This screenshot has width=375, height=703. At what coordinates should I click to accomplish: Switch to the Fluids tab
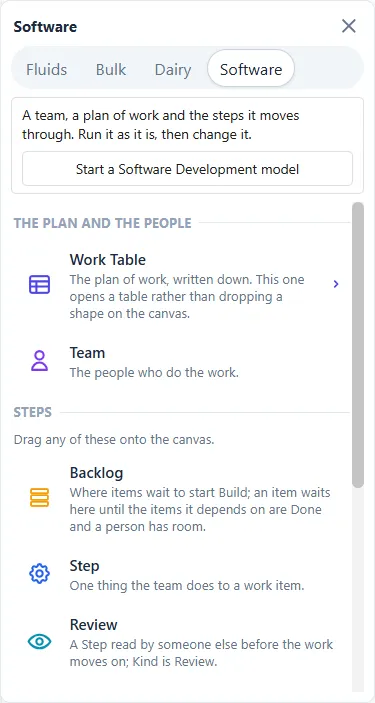coord(47,69)
